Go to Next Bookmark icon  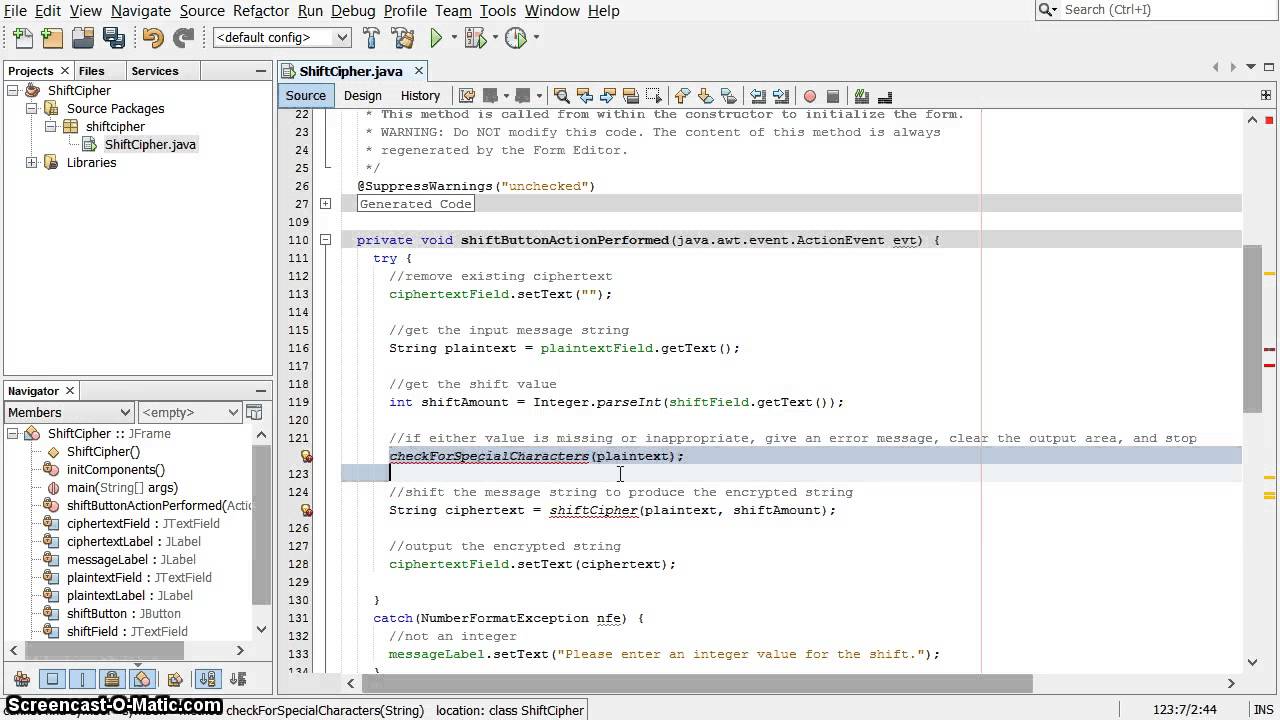pos(705,96)
